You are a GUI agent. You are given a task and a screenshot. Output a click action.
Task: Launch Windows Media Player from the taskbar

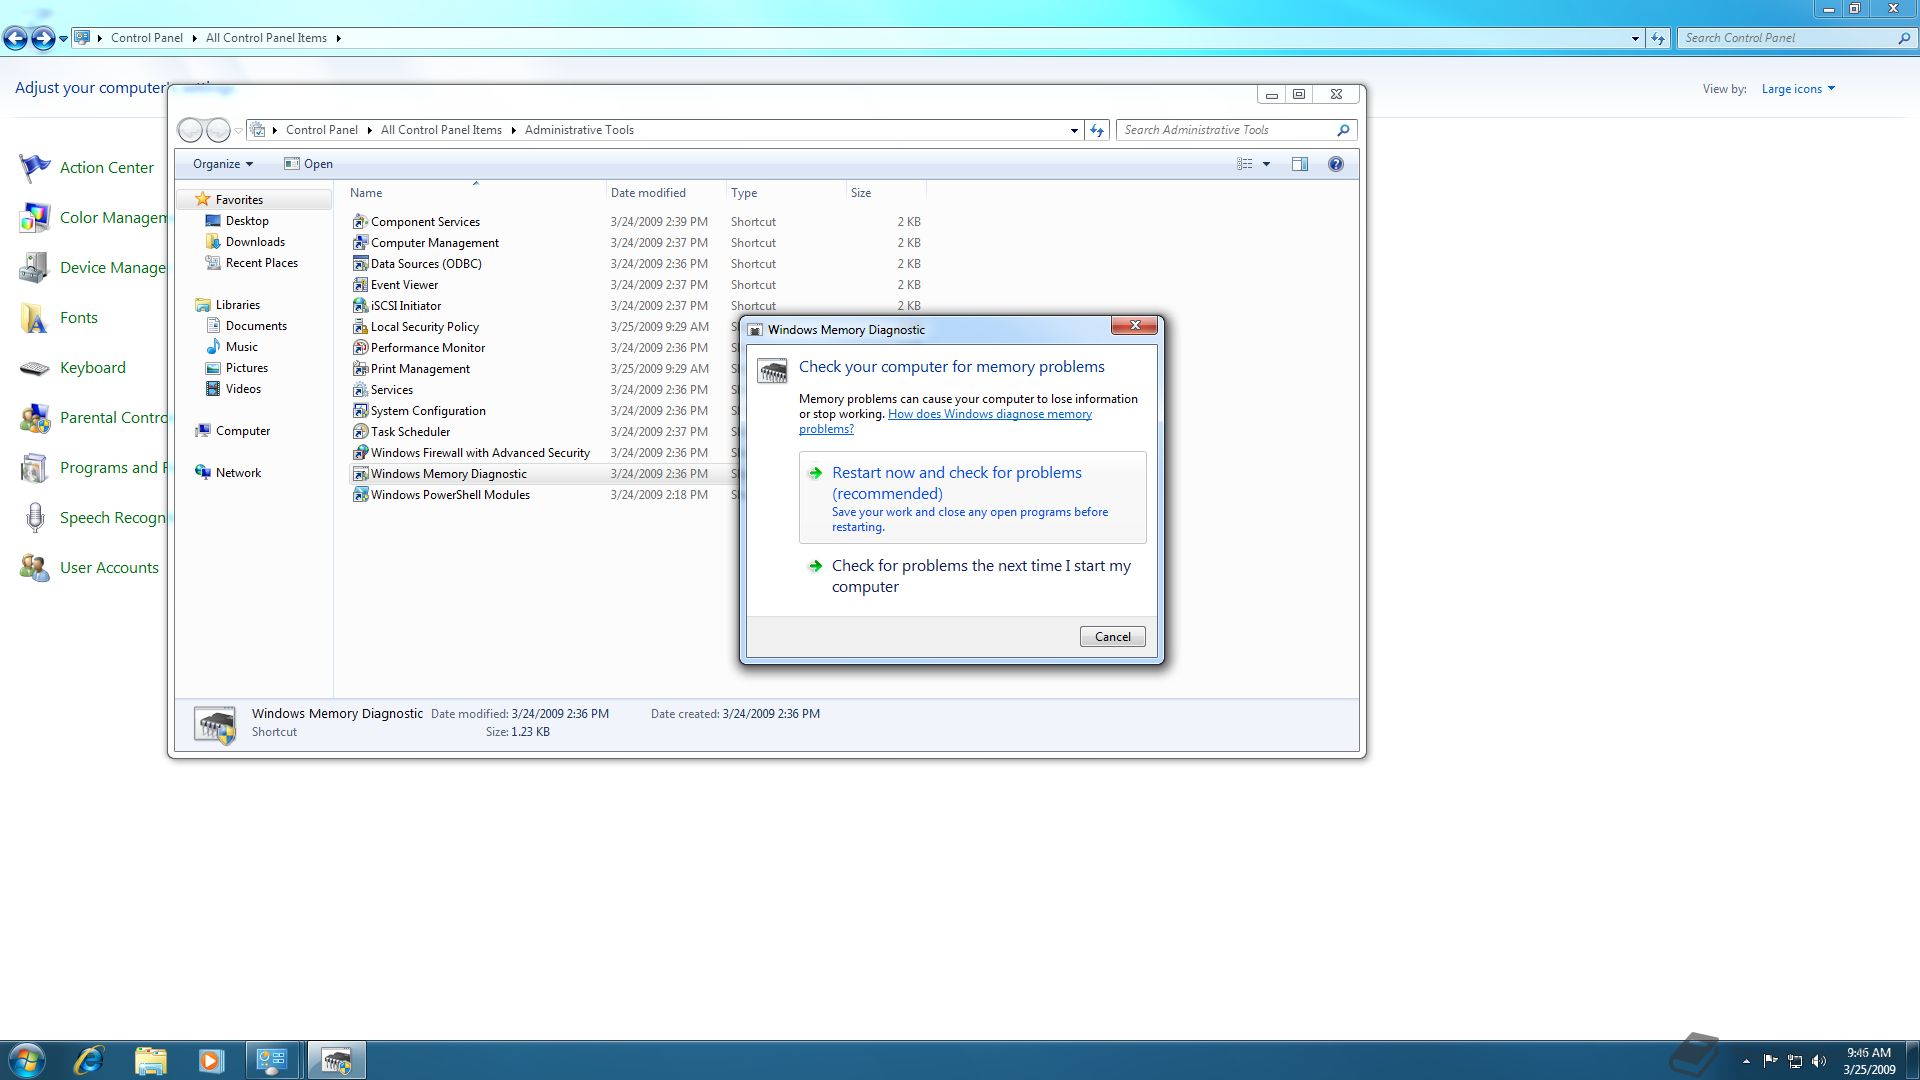coord(211,1060)
